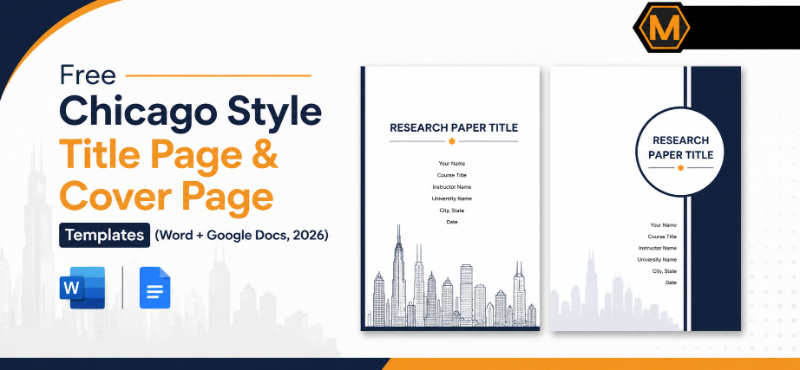The image size is (800, 370).
Task: Click the dark Templates badge
Action: click(105, 235)
